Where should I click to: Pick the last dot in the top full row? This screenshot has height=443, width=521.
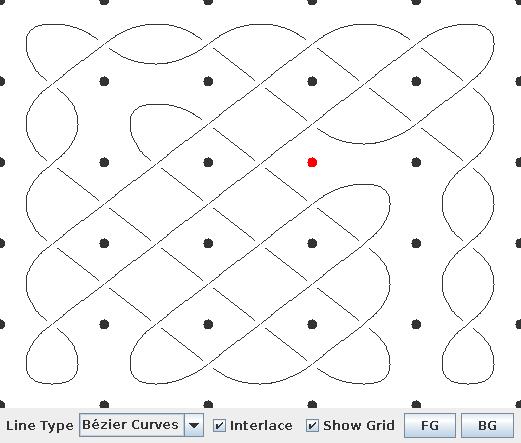(x=416, y=81)
